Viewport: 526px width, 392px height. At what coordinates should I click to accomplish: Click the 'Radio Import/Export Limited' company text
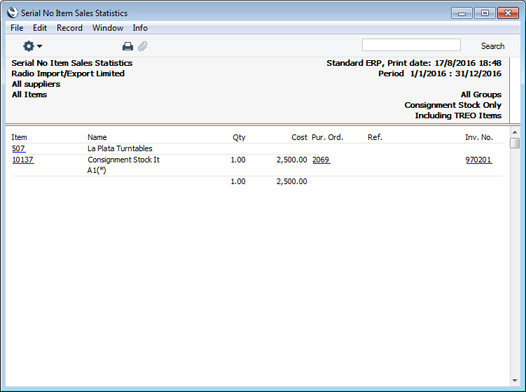pos(68,73)
